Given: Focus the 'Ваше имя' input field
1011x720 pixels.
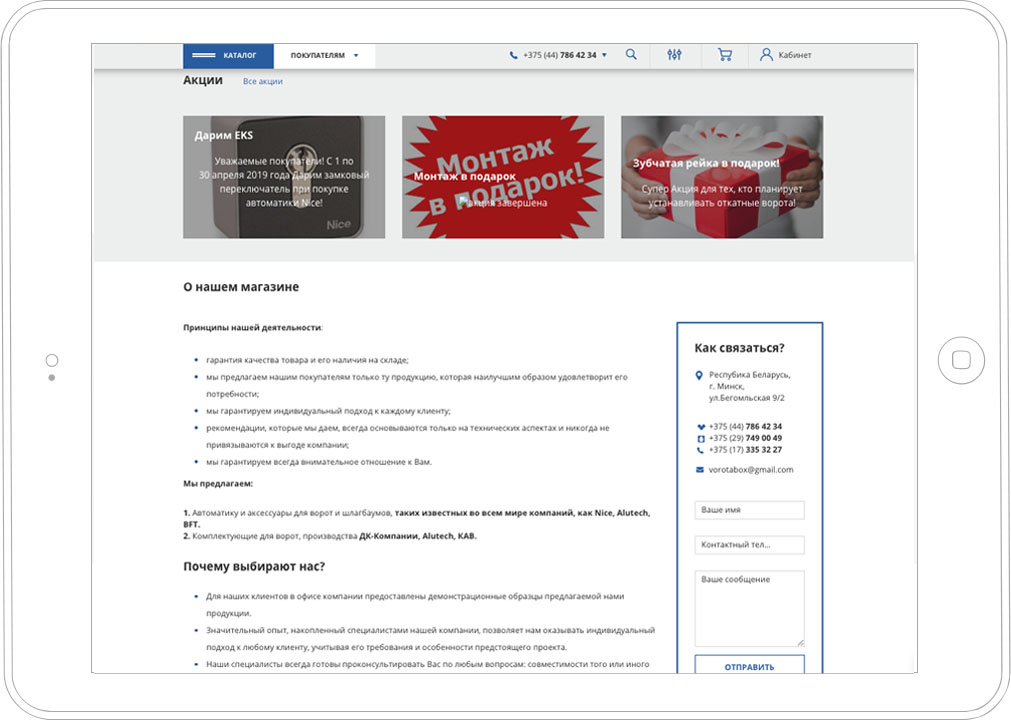Looking at the screenshot, I should click(749, 510).
